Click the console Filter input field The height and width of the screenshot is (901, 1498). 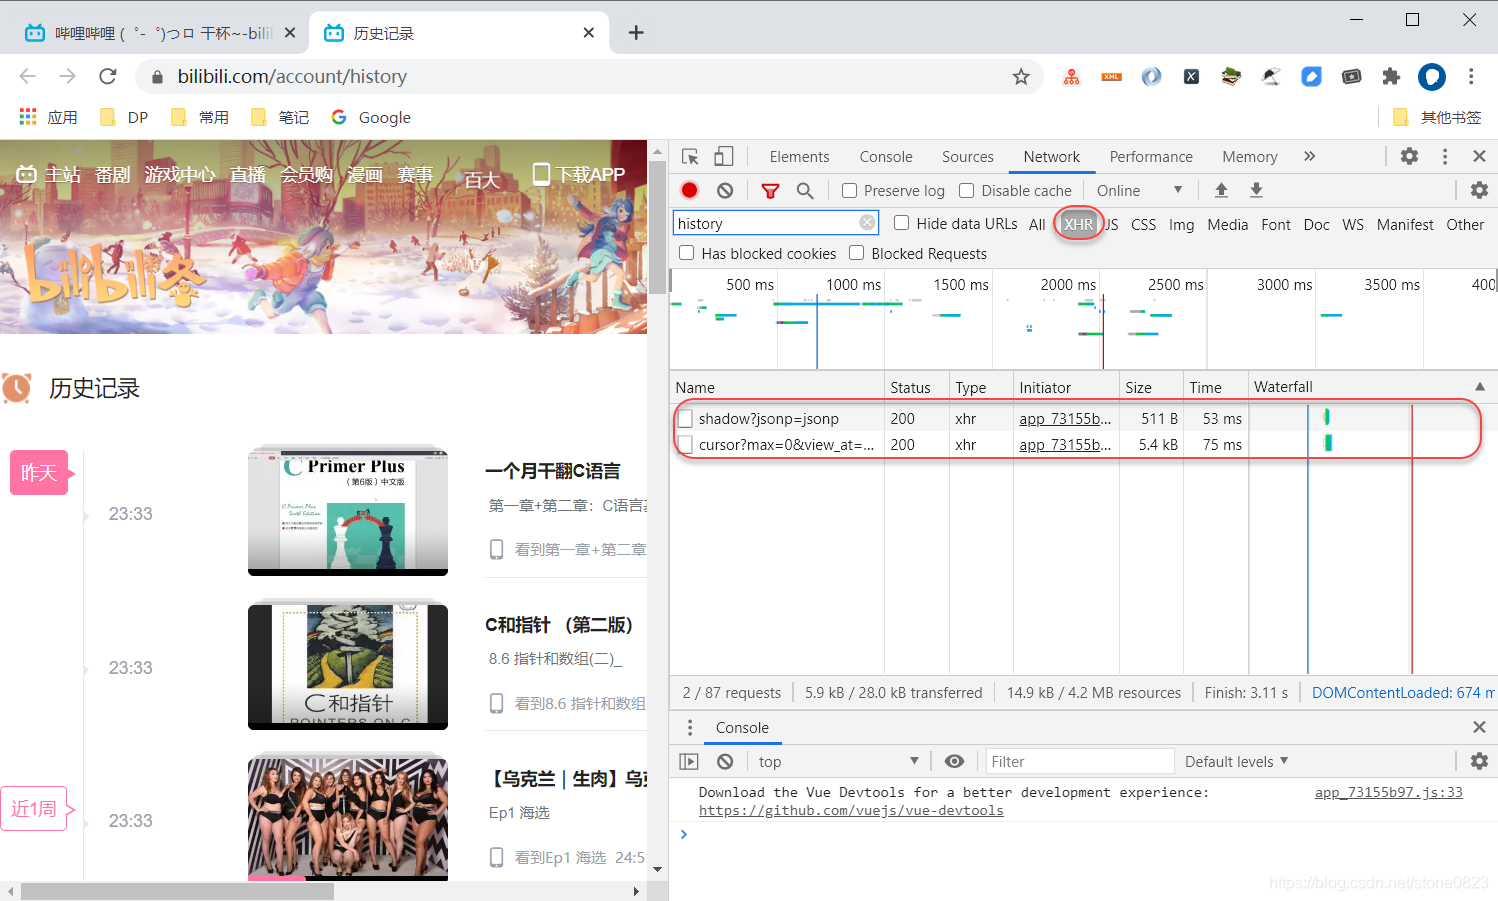1078,761
